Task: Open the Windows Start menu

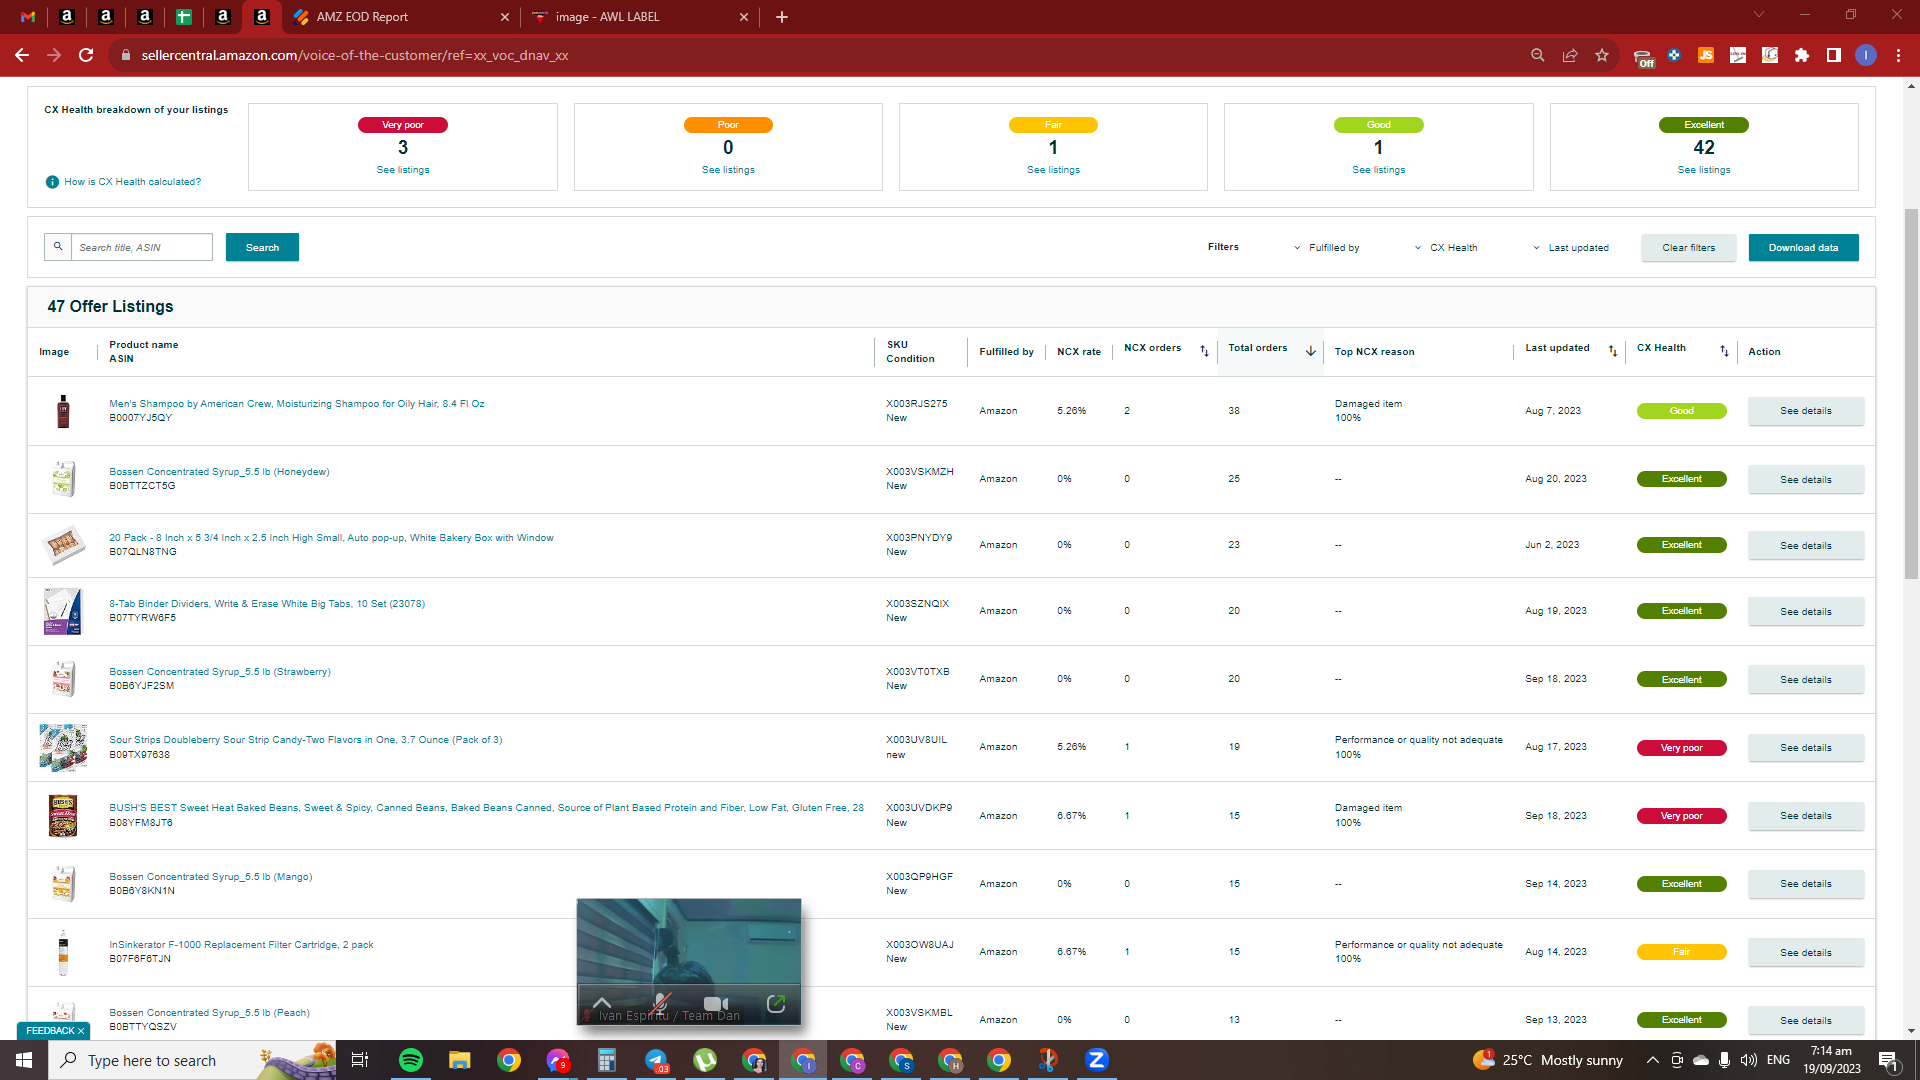Action: pyautogui.click(x=24, y=1060)
